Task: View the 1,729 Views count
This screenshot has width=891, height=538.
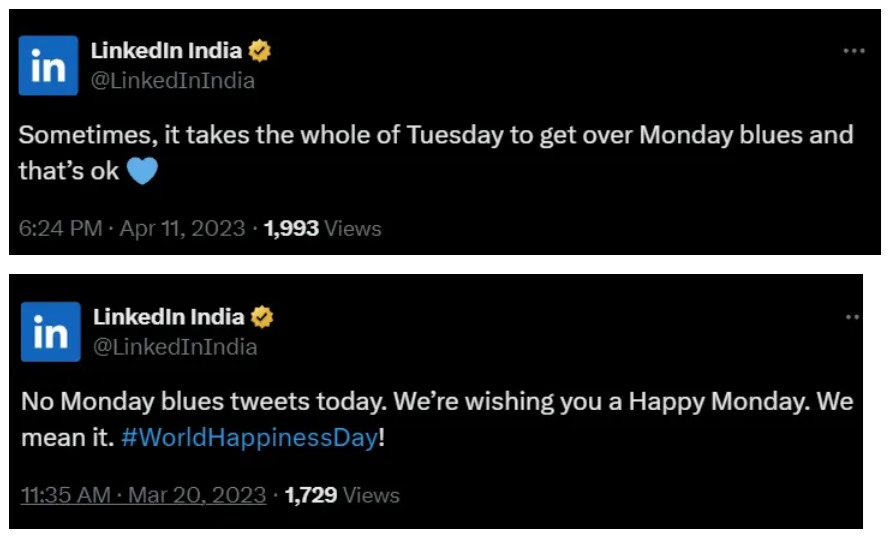Action: (342, 495)
